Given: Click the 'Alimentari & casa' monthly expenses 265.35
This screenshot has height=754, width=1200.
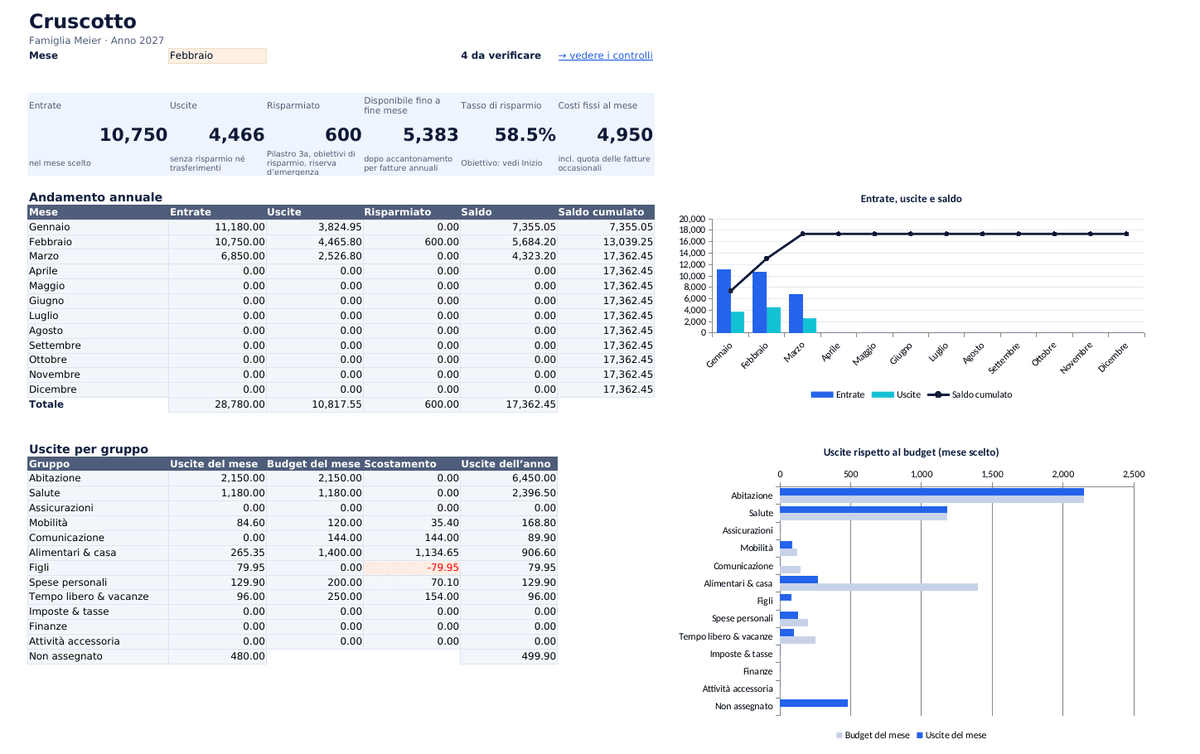Looking at the screenshot, I should [x=217, y=552].
